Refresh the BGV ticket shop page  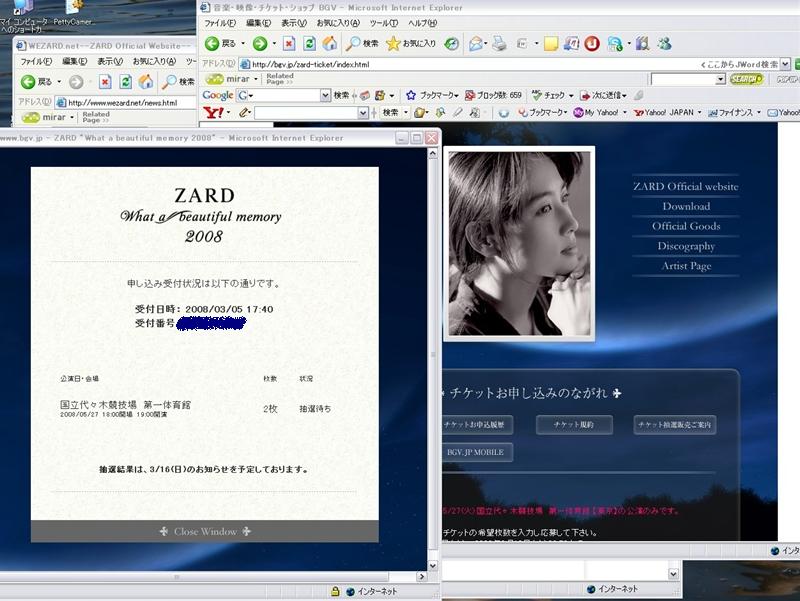pyautogui.click(x=309, y=44)
